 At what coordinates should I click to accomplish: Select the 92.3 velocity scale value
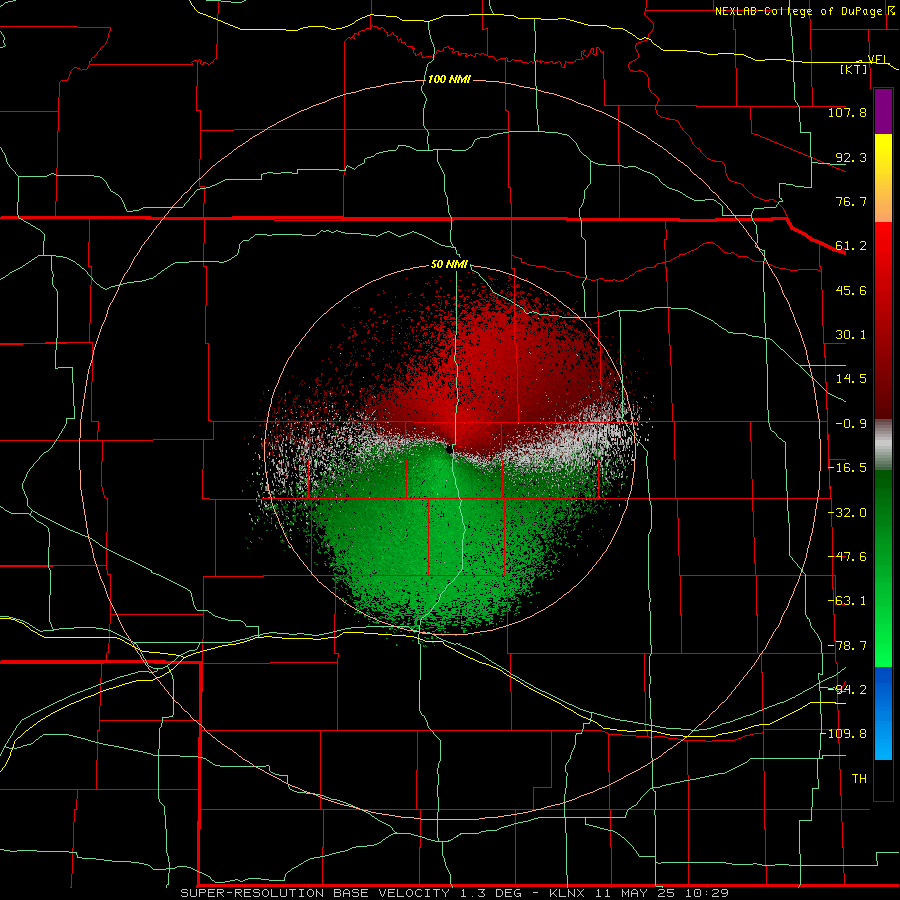(x=851, y=157)
